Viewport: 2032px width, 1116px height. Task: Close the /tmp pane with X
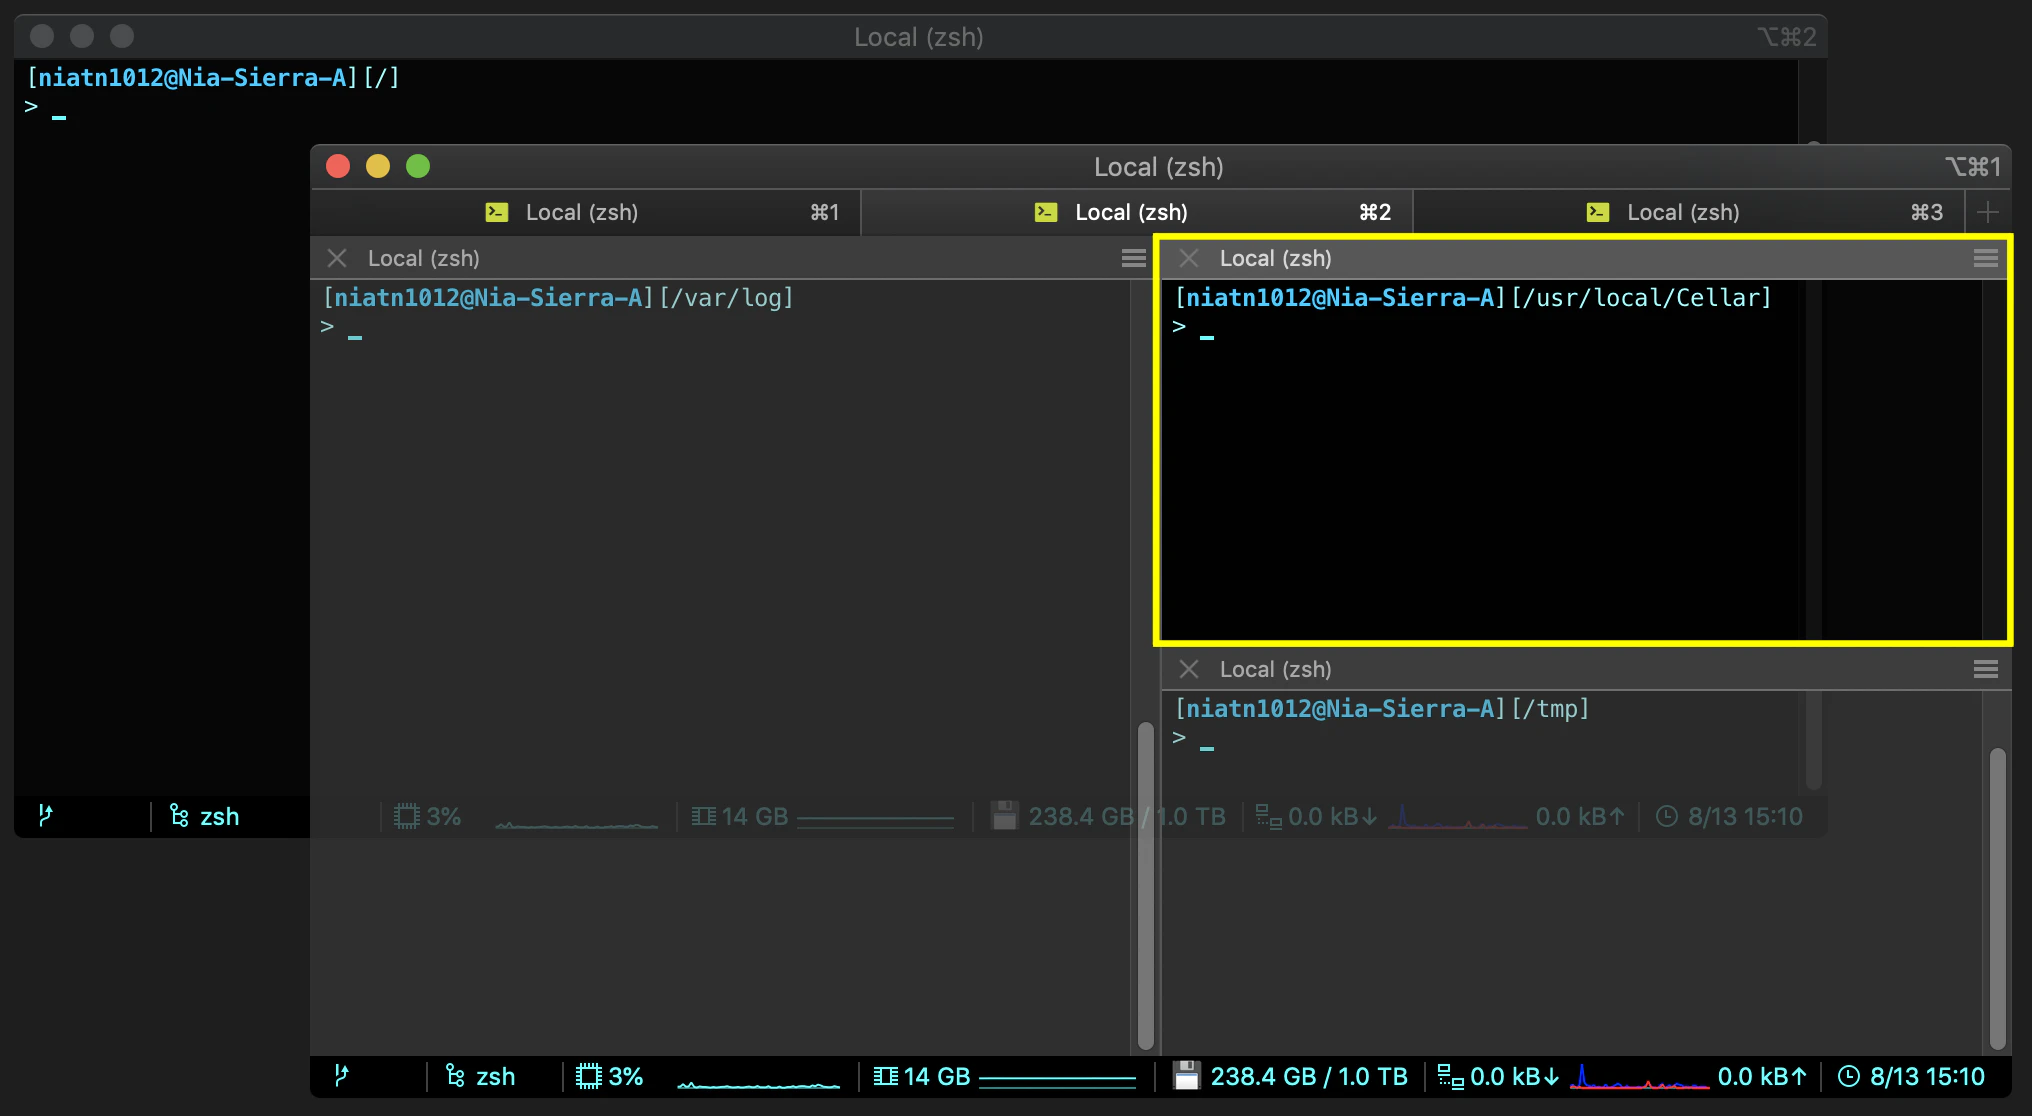pyautogui.click(x=1189, y=669)
